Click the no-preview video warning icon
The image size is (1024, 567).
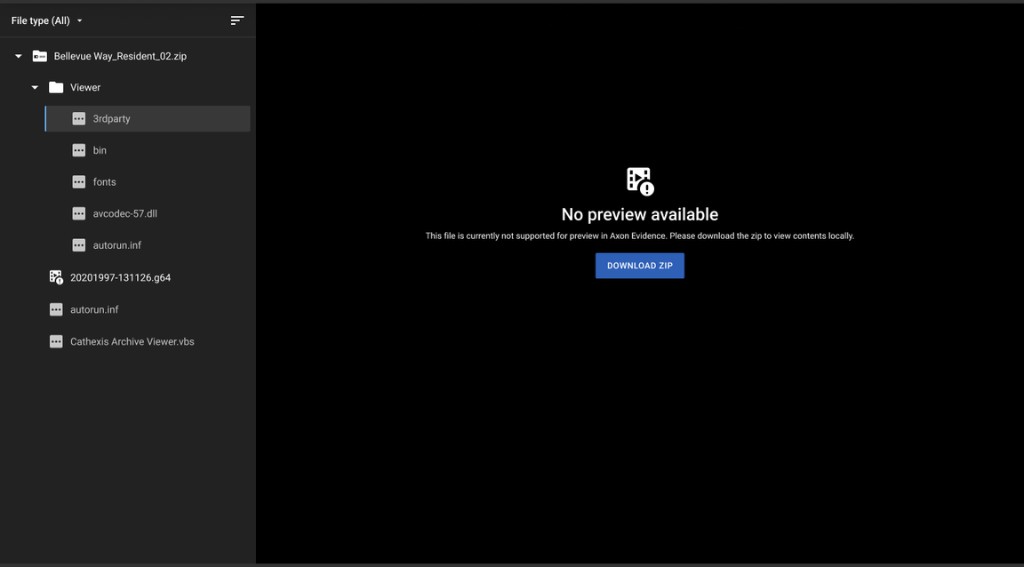[640, 181]
